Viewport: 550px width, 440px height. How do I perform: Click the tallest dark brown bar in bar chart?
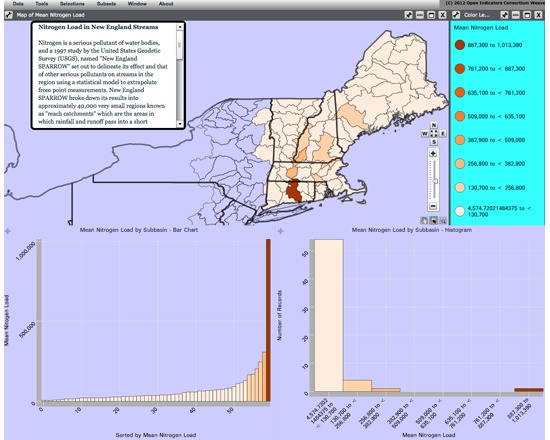click(x=268, y=320)
